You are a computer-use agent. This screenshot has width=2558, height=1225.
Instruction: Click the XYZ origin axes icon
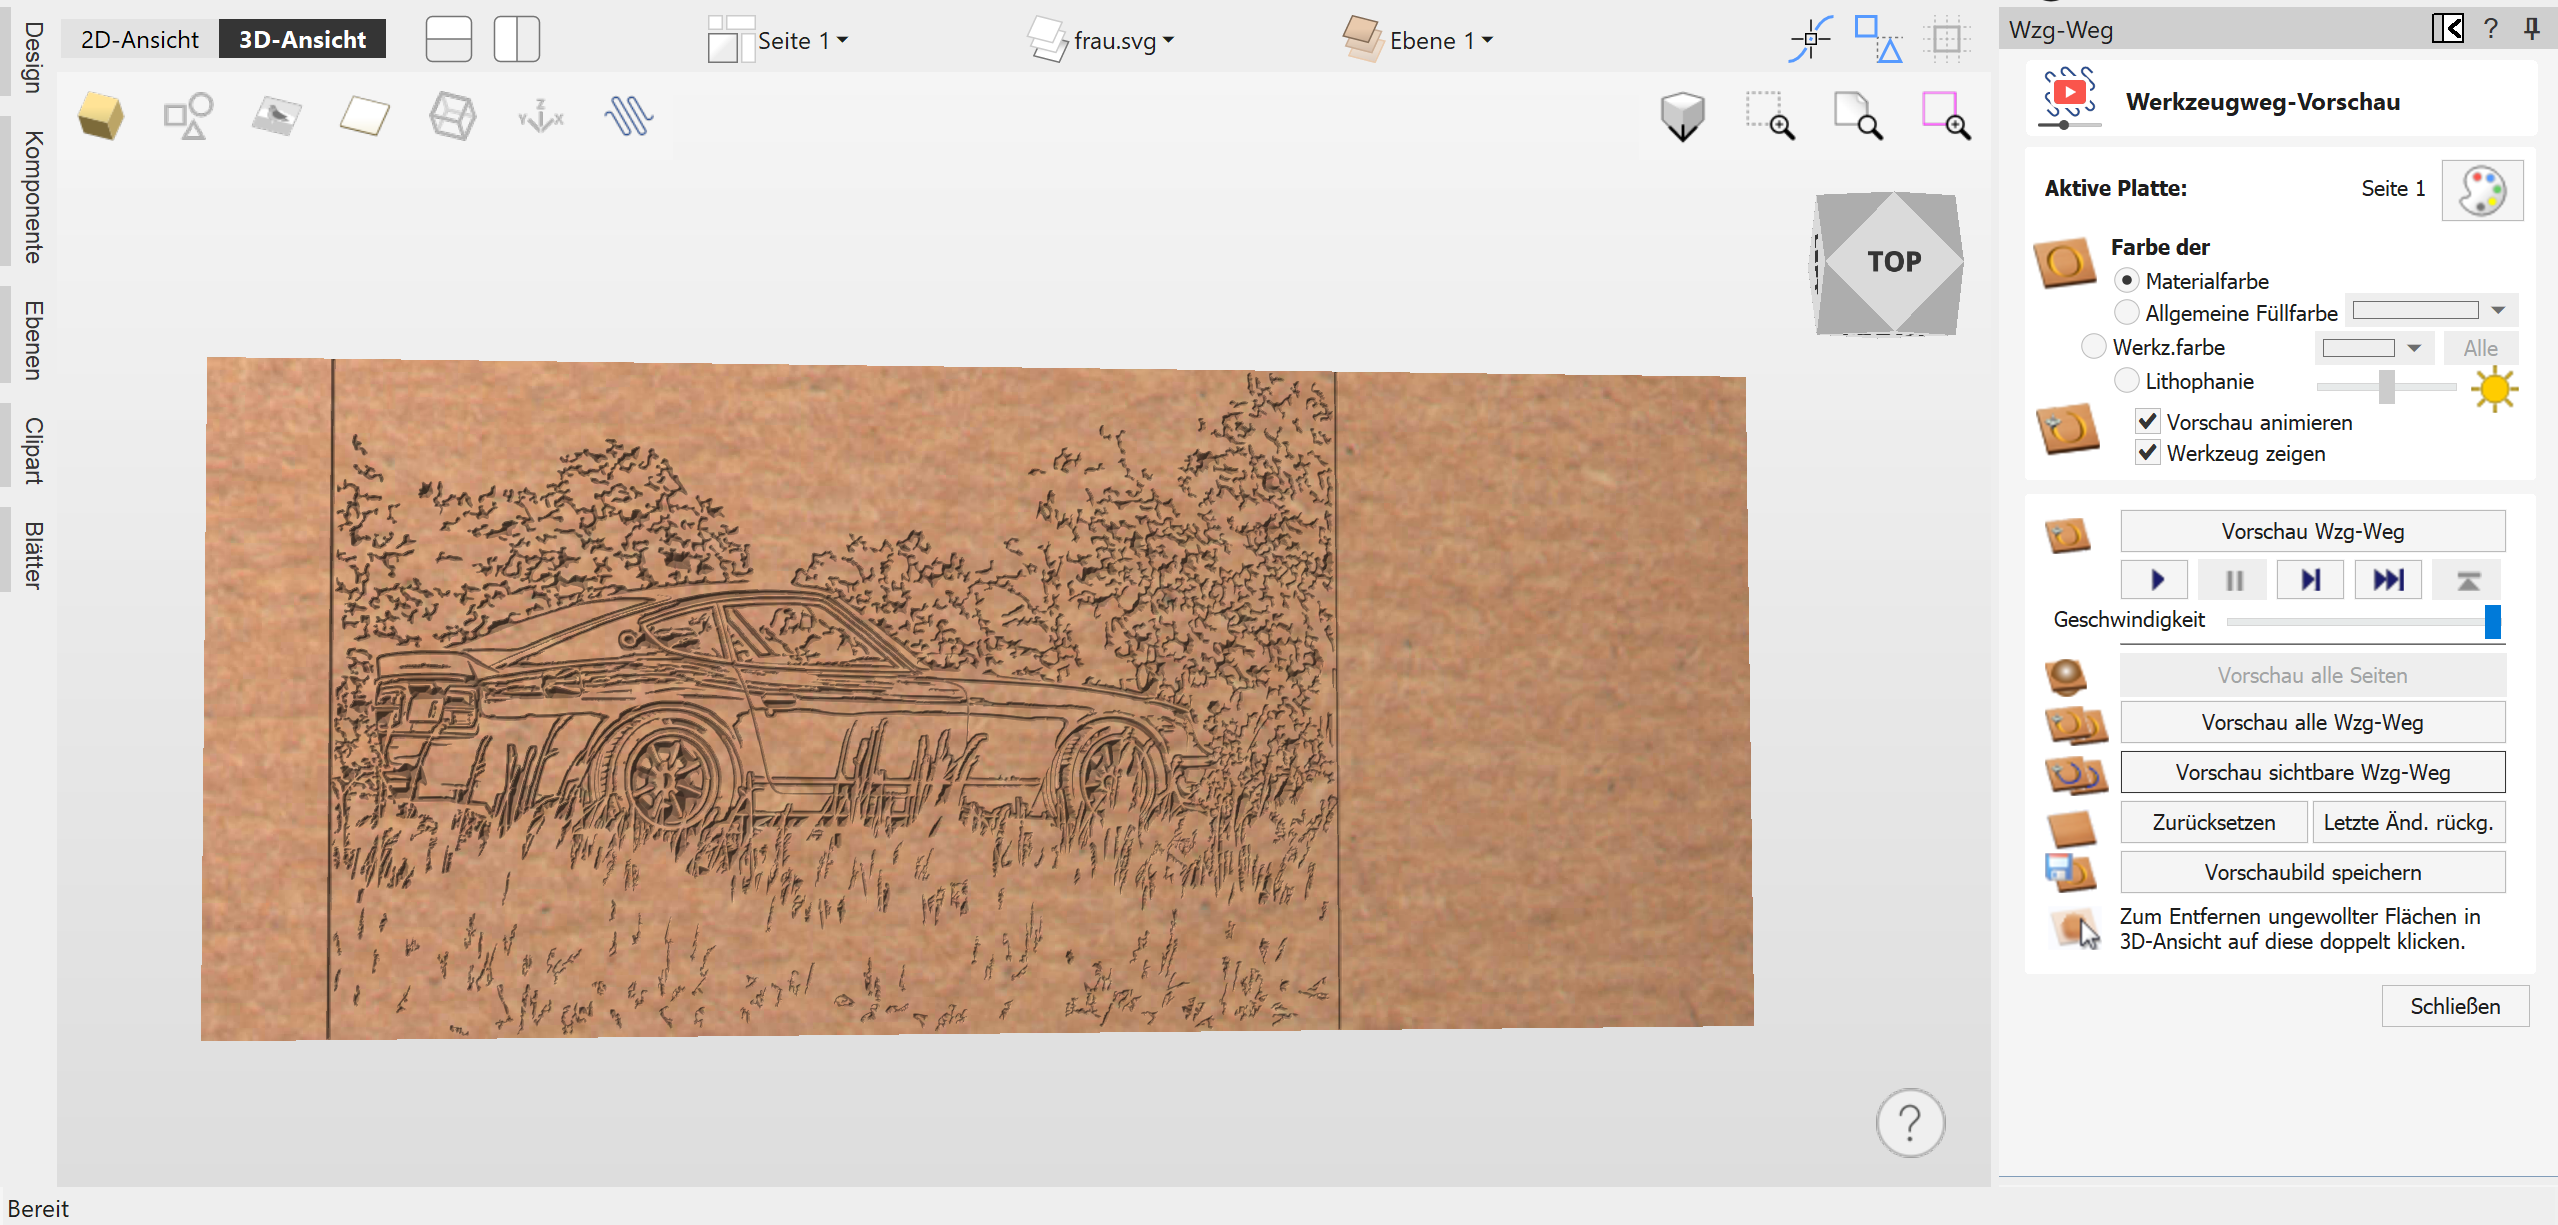pos(541,117)
